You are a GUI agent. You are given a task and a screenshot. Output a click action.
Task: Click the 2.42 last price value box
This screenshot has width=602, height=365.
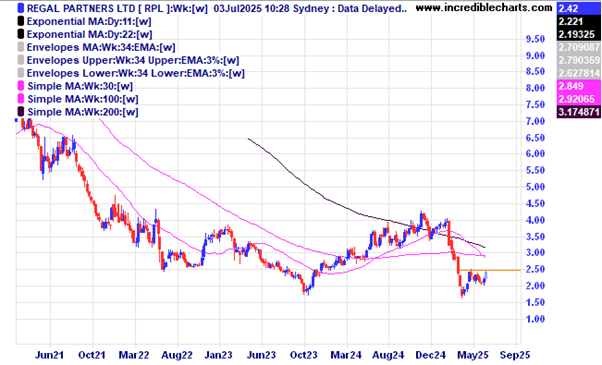[579, 8]
